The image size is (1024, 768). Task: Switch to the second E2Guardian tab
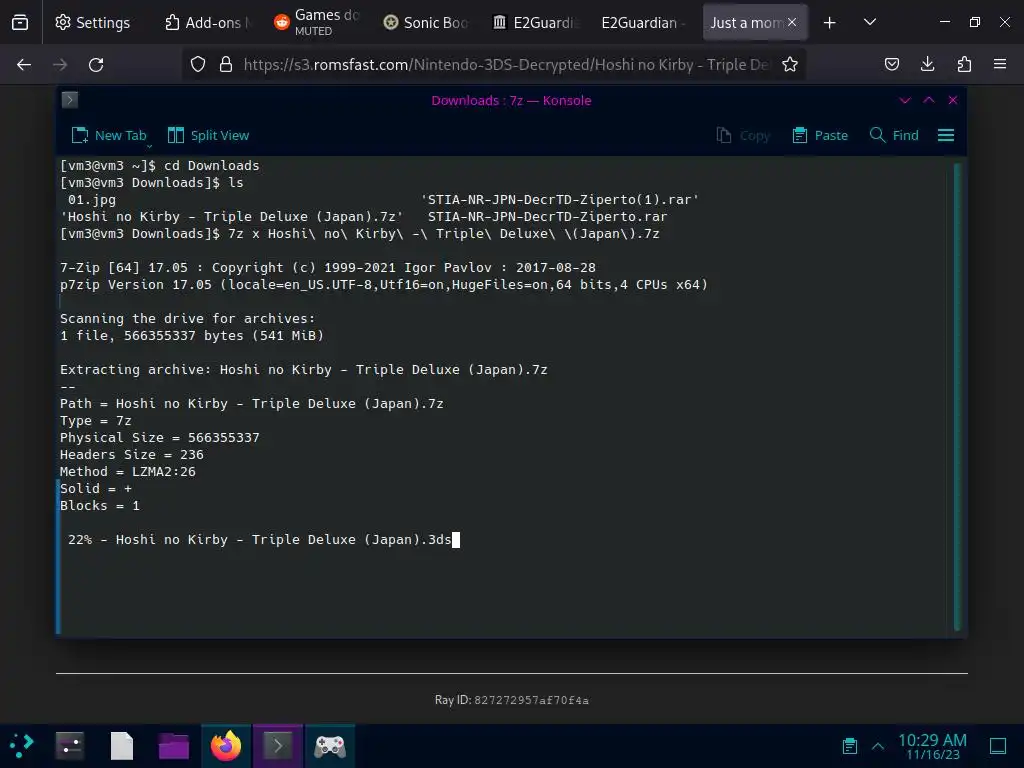644,23
